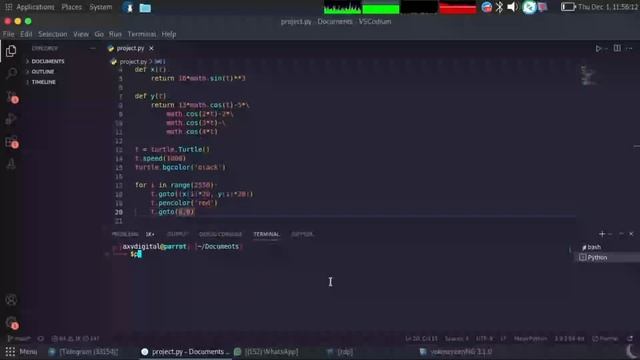Create a new terminal with plus icon
This screenshot has height=360, width=640.
click(x=602, y=234)
